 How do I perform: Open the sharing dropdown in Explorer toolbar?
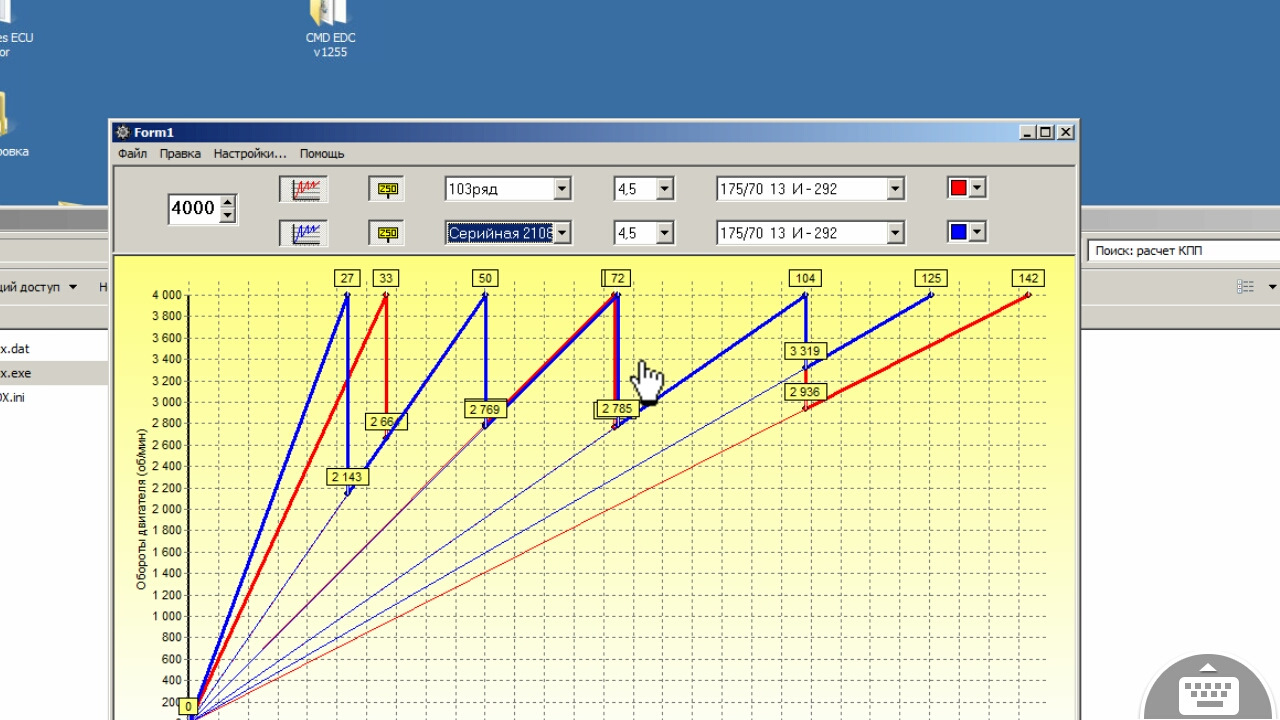tap(40, 287)
